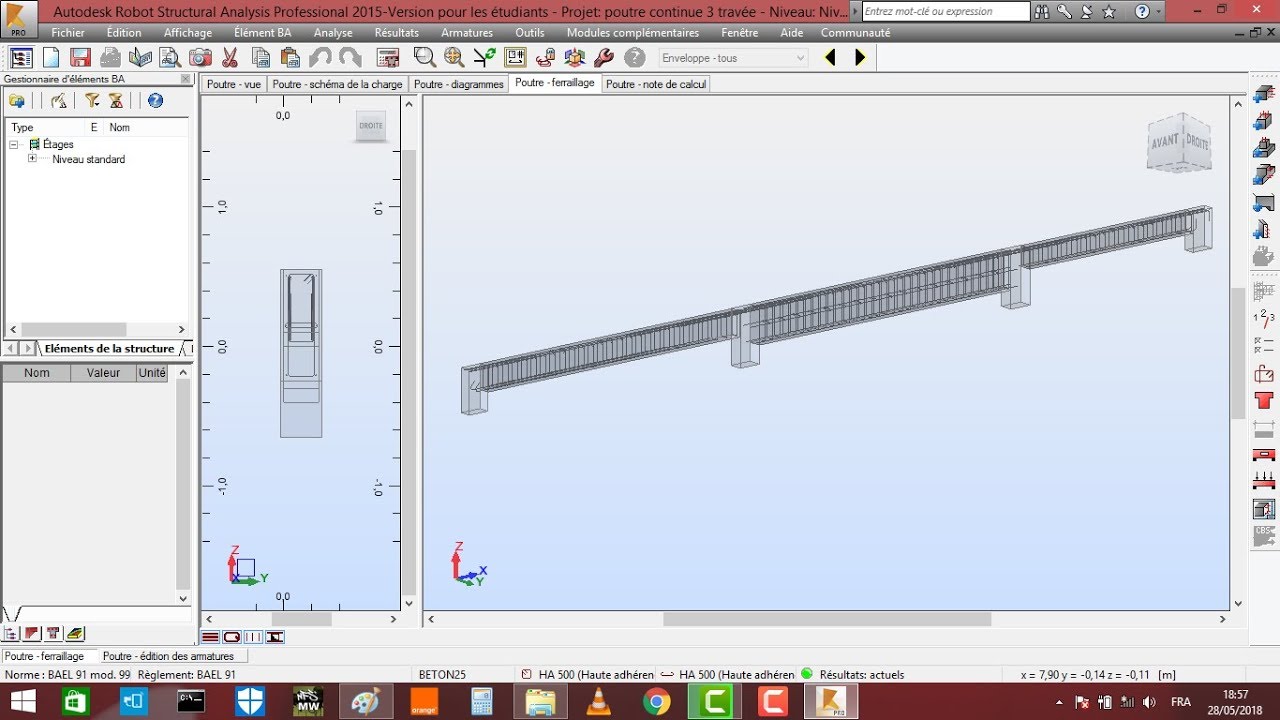Screen dimensions: 1280x720
Task: Open the Fichier menu
Action: pyautogui.click(x=68, y=33)
